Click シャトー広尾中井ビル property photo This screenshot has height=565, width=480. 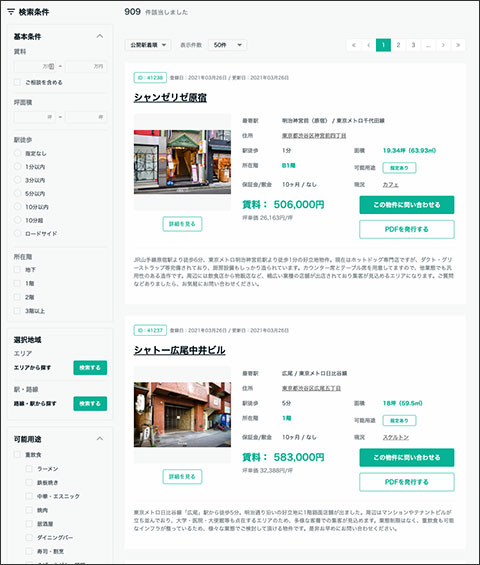[x=182, y=414]
